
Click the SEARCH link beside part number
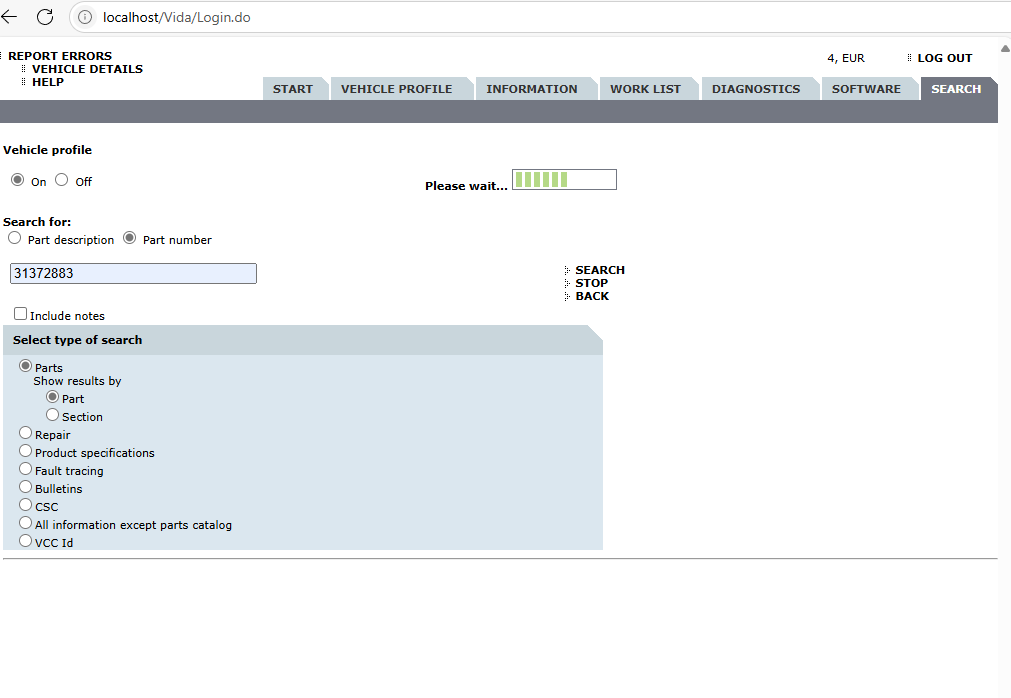pyautogui.click(x=599, y=270)
